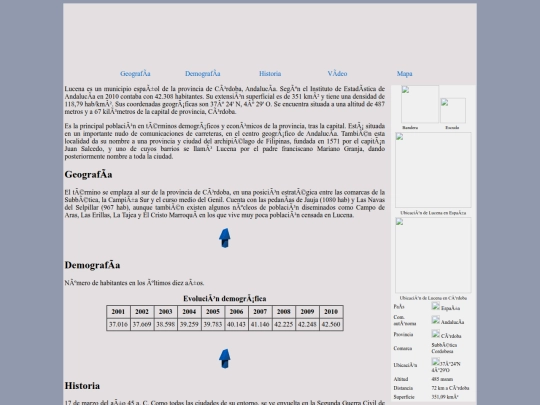Select the 2001 table header cell
The height and width of the screenshot is (405, 540).
(x=118, y=312)
